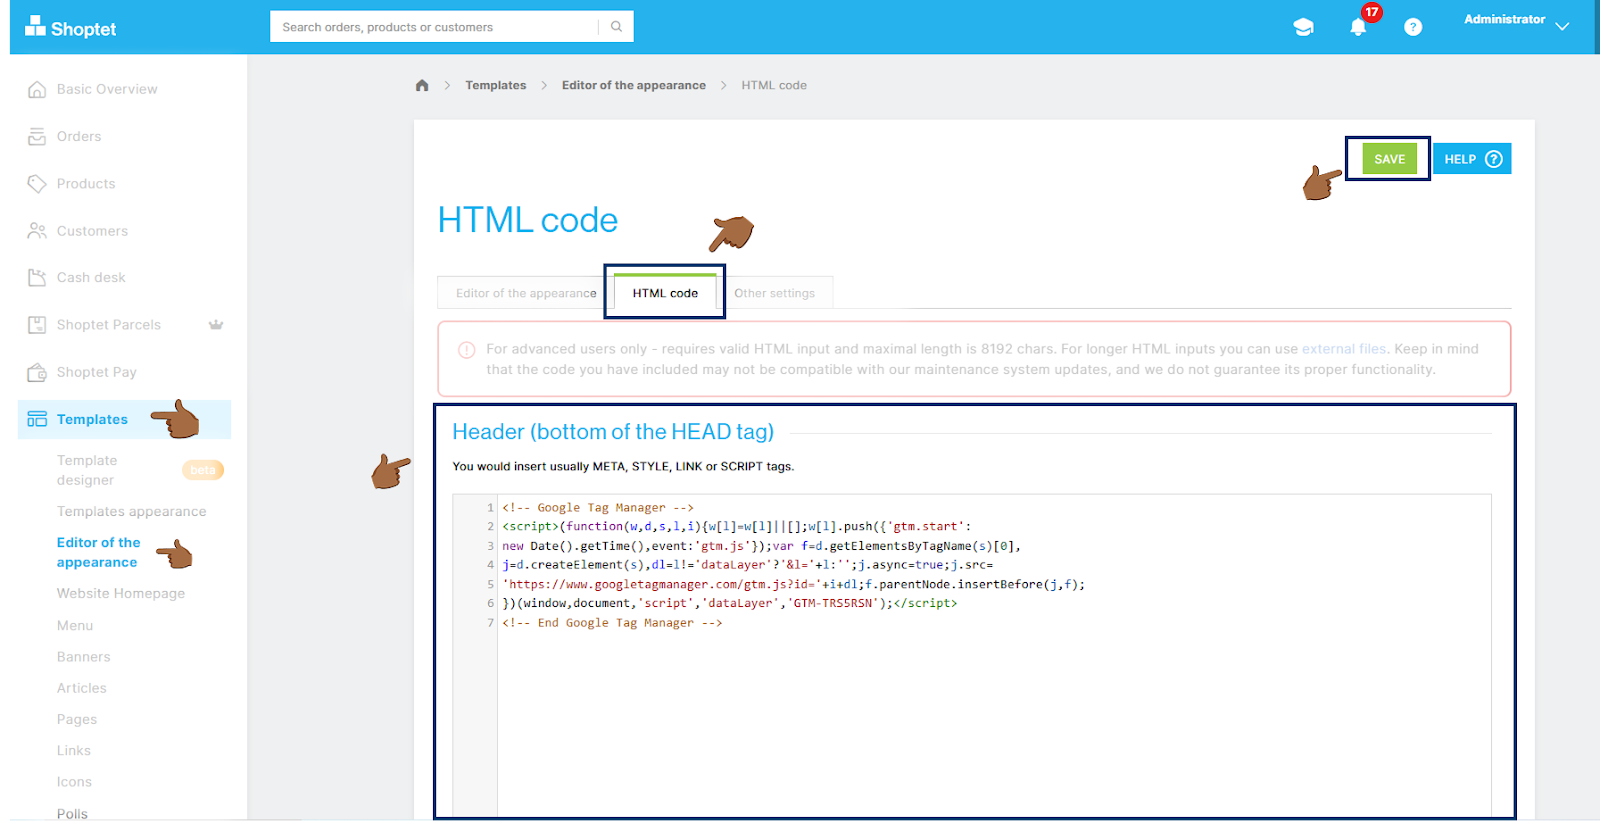Open the Links submenu item
The height and width of the screenshot is (840, 1600).
tap(74, 750)
